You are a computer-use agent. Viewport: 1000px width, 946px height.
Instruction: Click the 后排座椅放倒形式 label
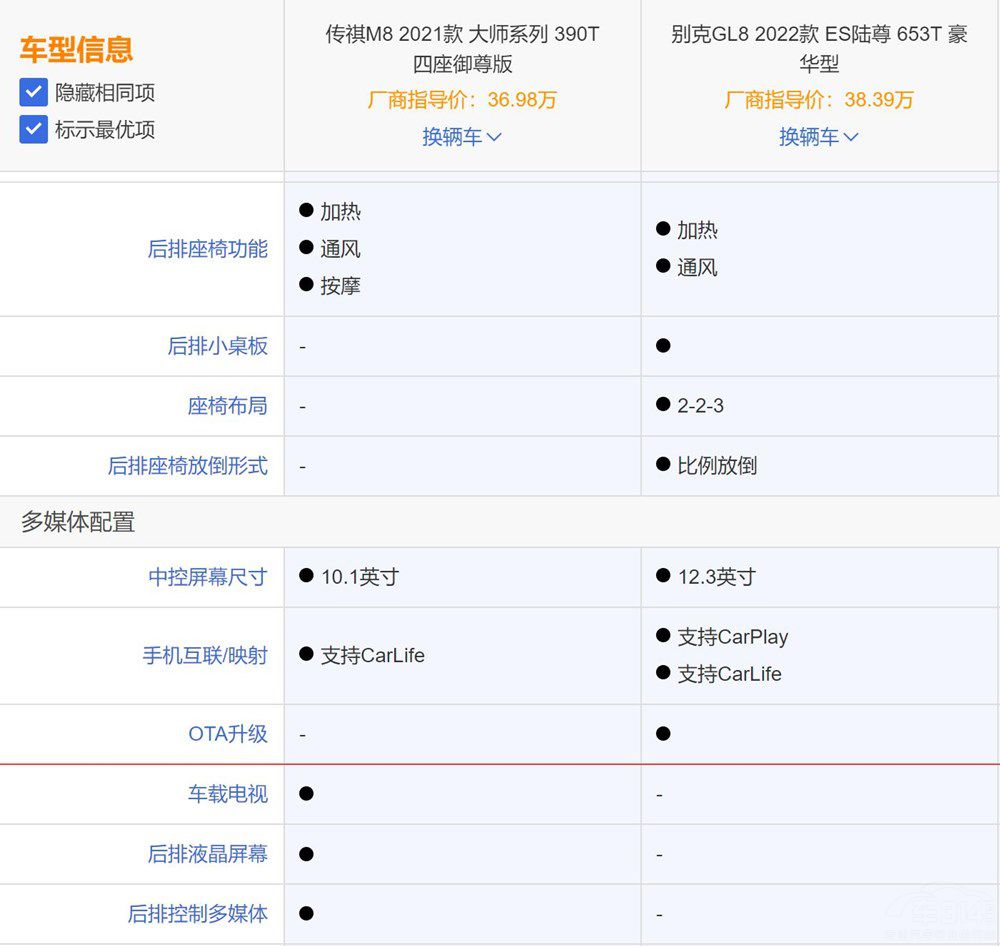(187, 466)
